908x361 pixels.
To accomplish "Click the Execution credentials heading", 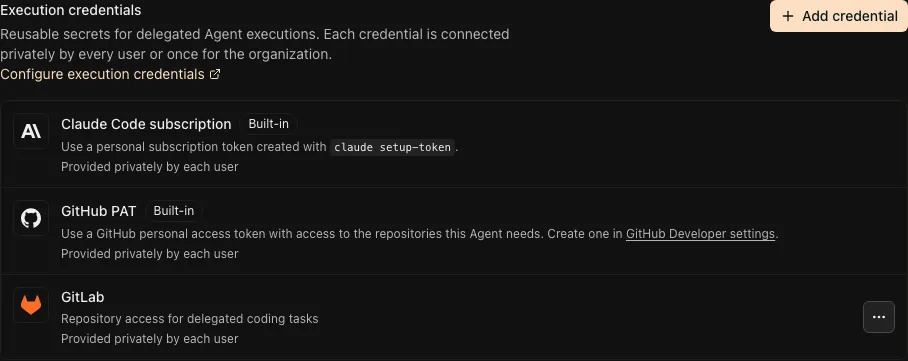I will pos(71,10).
